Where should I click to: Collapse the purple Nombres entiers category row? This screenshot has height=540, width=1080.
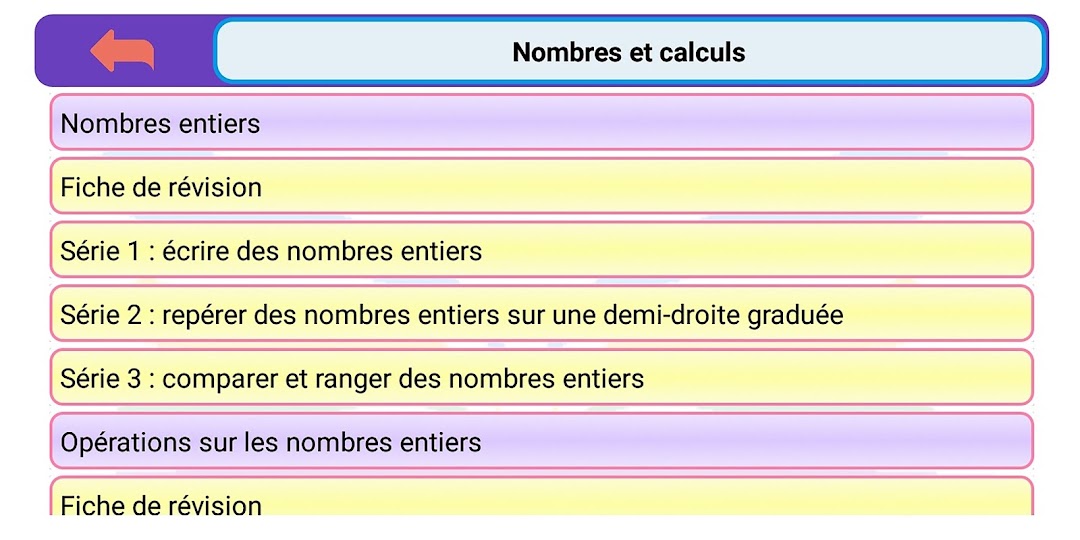pos(541,123)
